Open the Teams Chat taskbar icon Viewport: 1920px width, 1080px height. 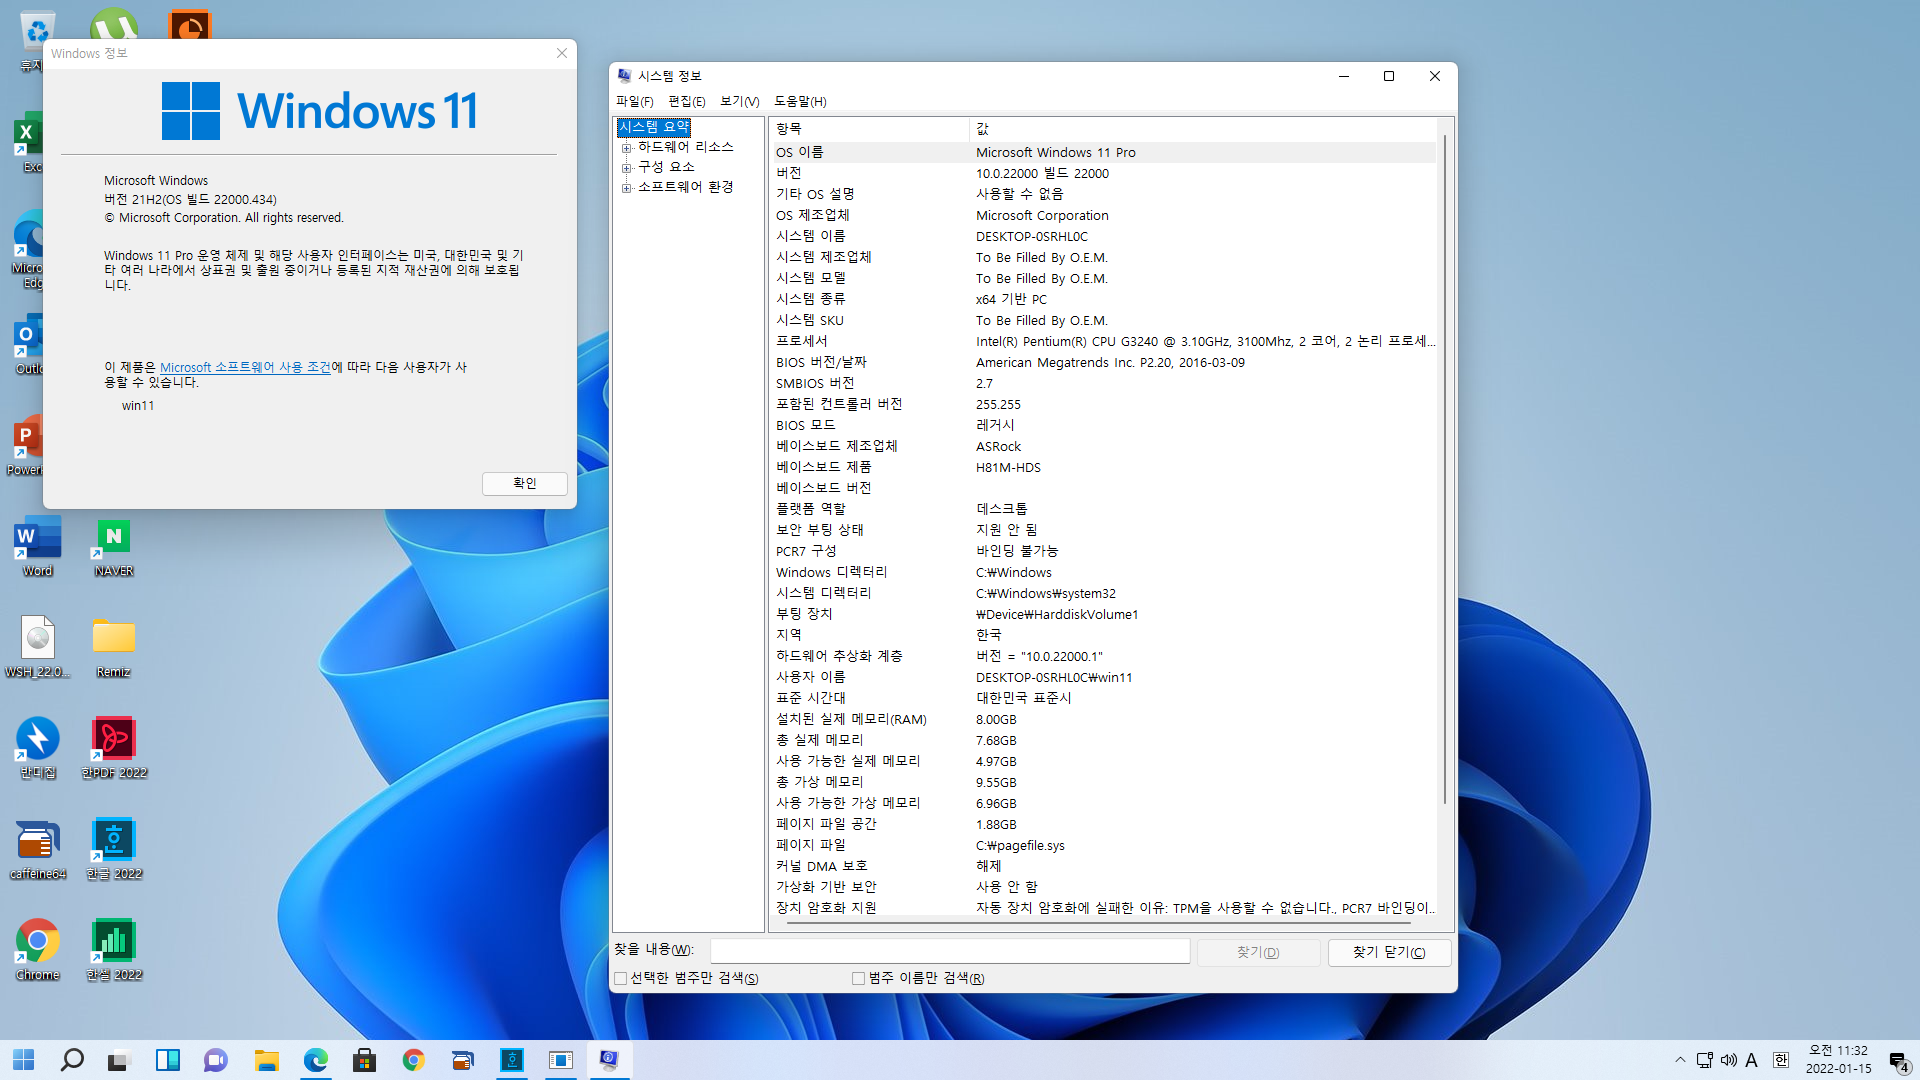[x=216, y=1060]
